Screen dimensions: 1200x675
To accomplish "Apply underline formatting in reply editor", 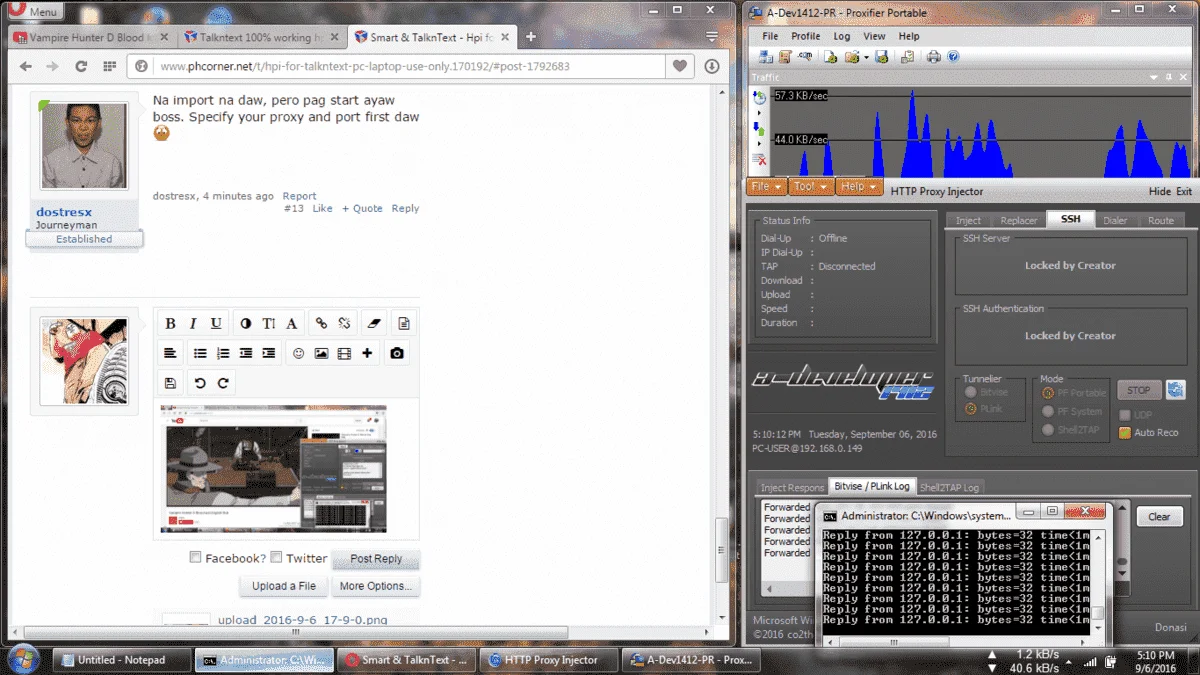I will pyautogui.click(x=216, y=324).
